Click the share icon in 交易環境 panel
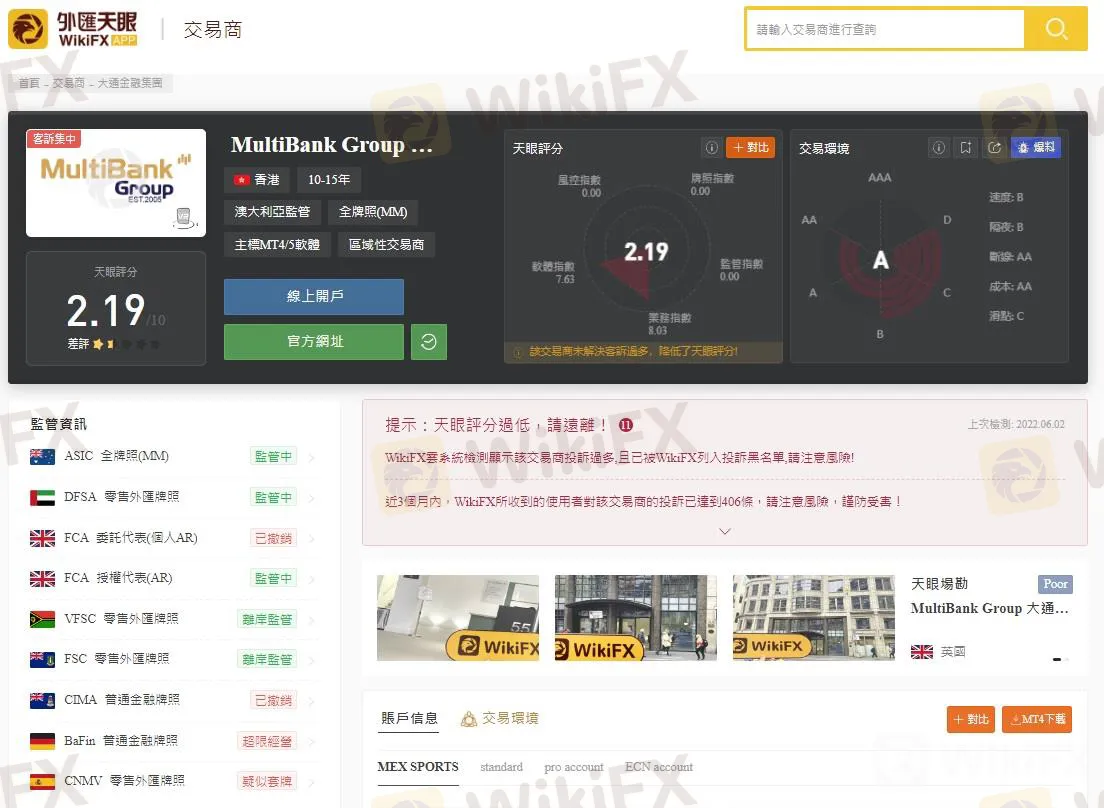This screenshot has width=1104, height=808. [994, 148]
